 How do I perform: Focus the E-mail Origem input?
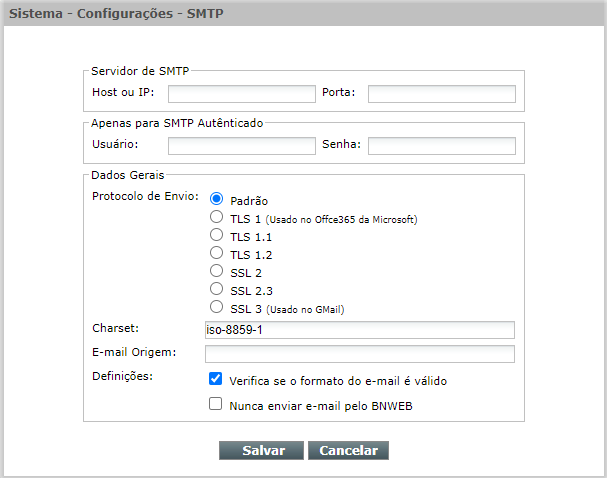tap(359, 354)
